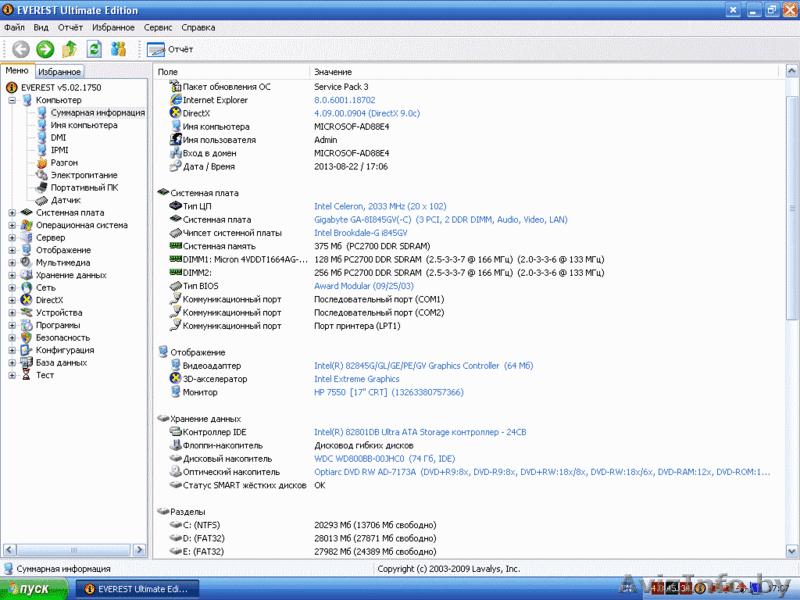
Task: Open Электропитание in the sidebar tree
Action: coord(83,175)
